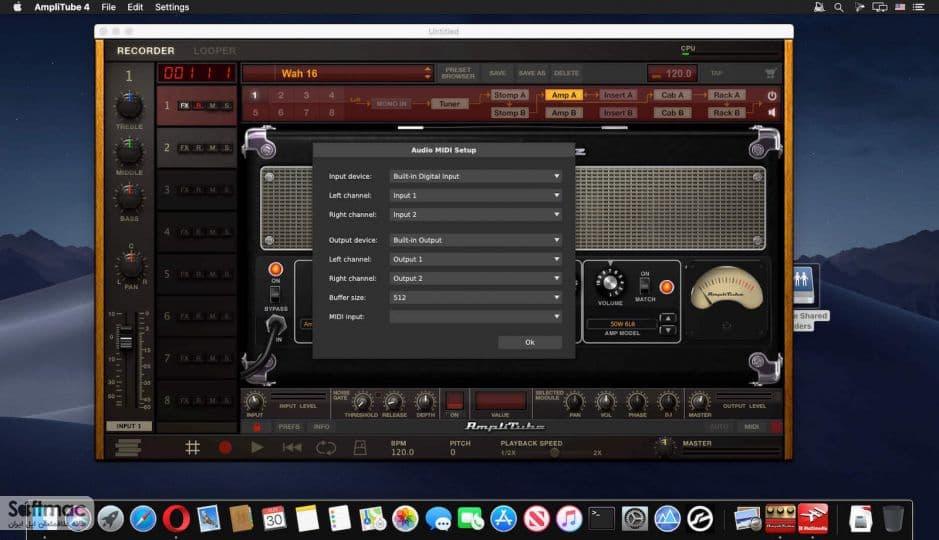Open the Settings menu
This screenshot has width=939, height=540.
tap(172, 7)
